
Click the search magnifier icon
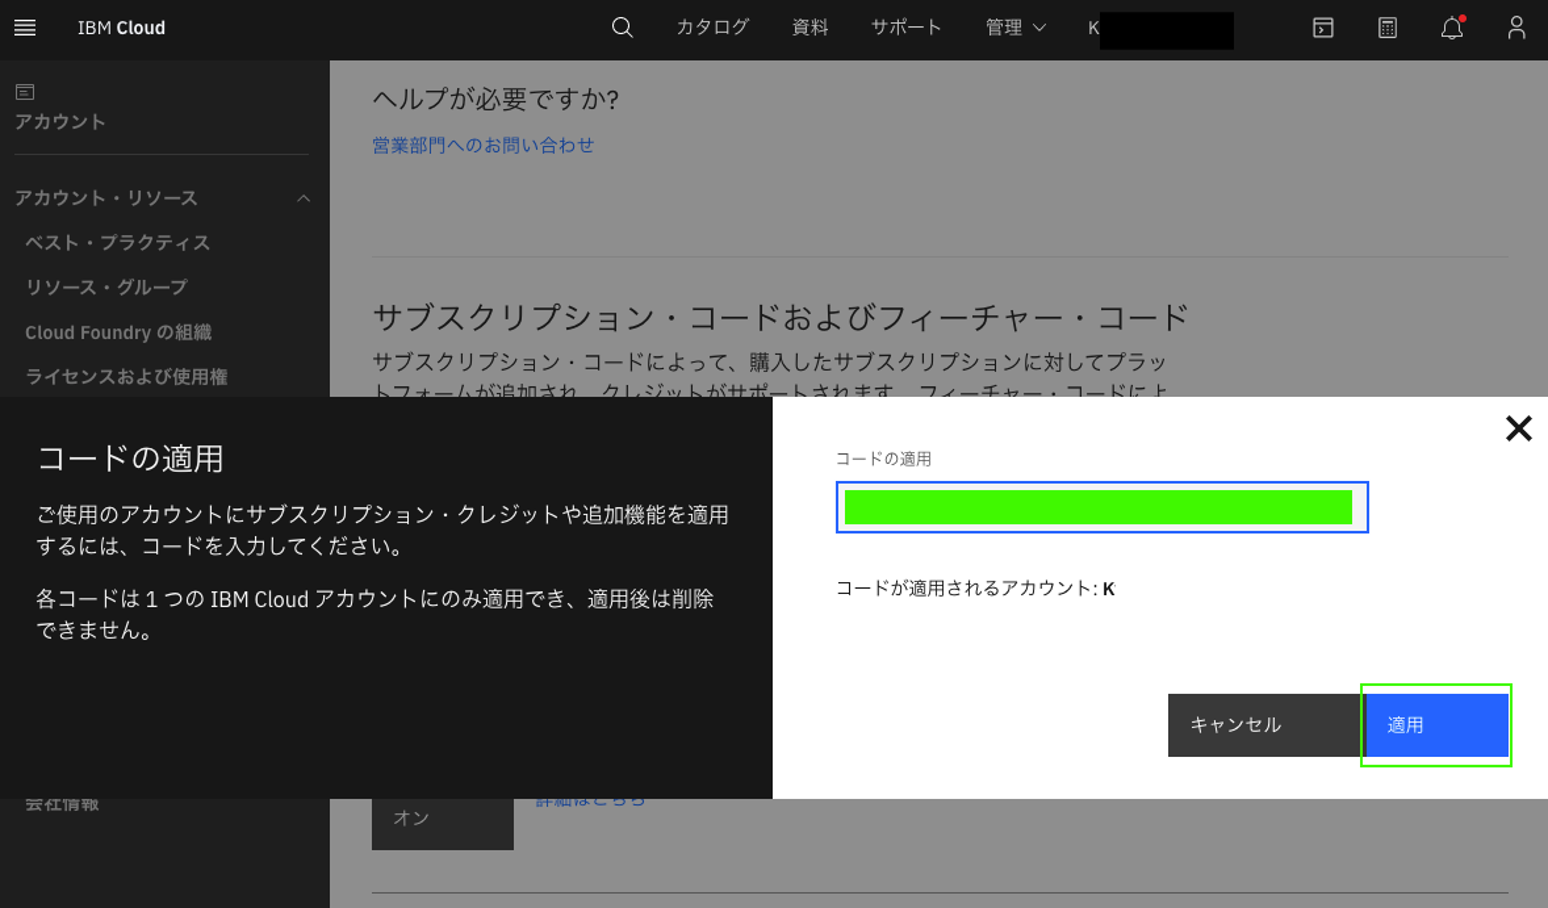(622, 28)
